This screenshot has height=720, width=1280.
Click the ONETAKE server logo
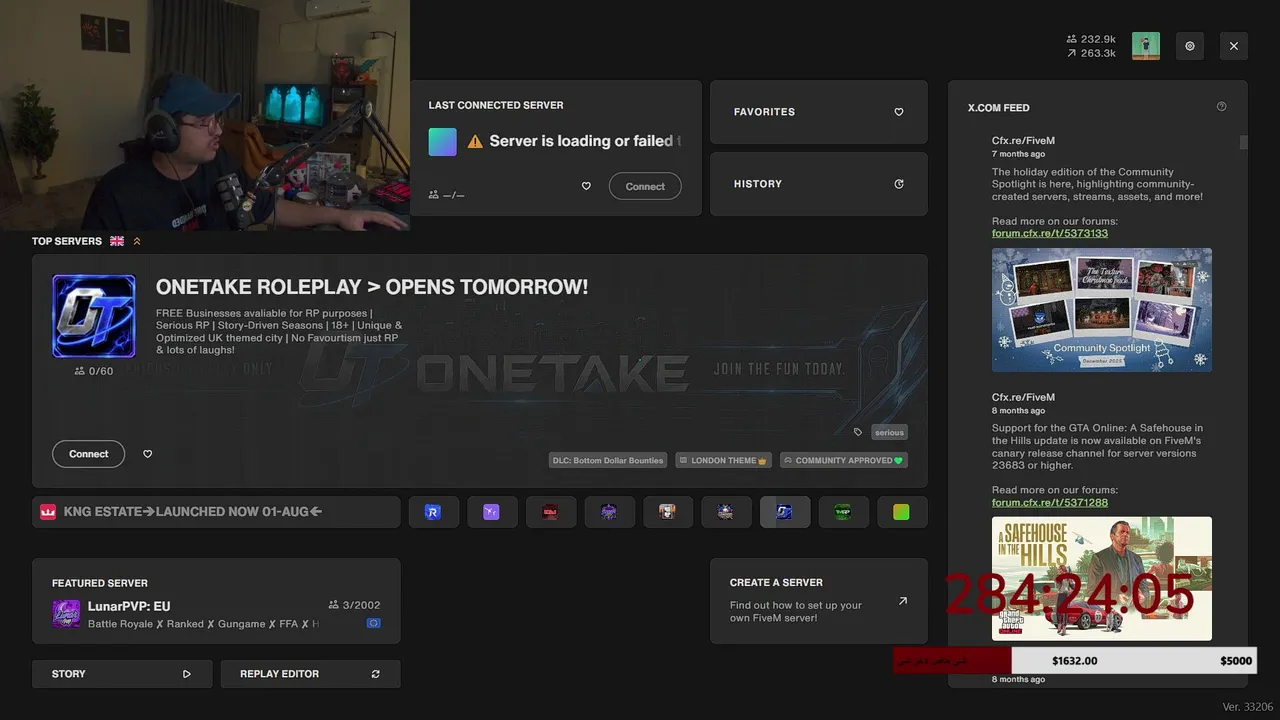pyautogui.click(x=94, y=316)
